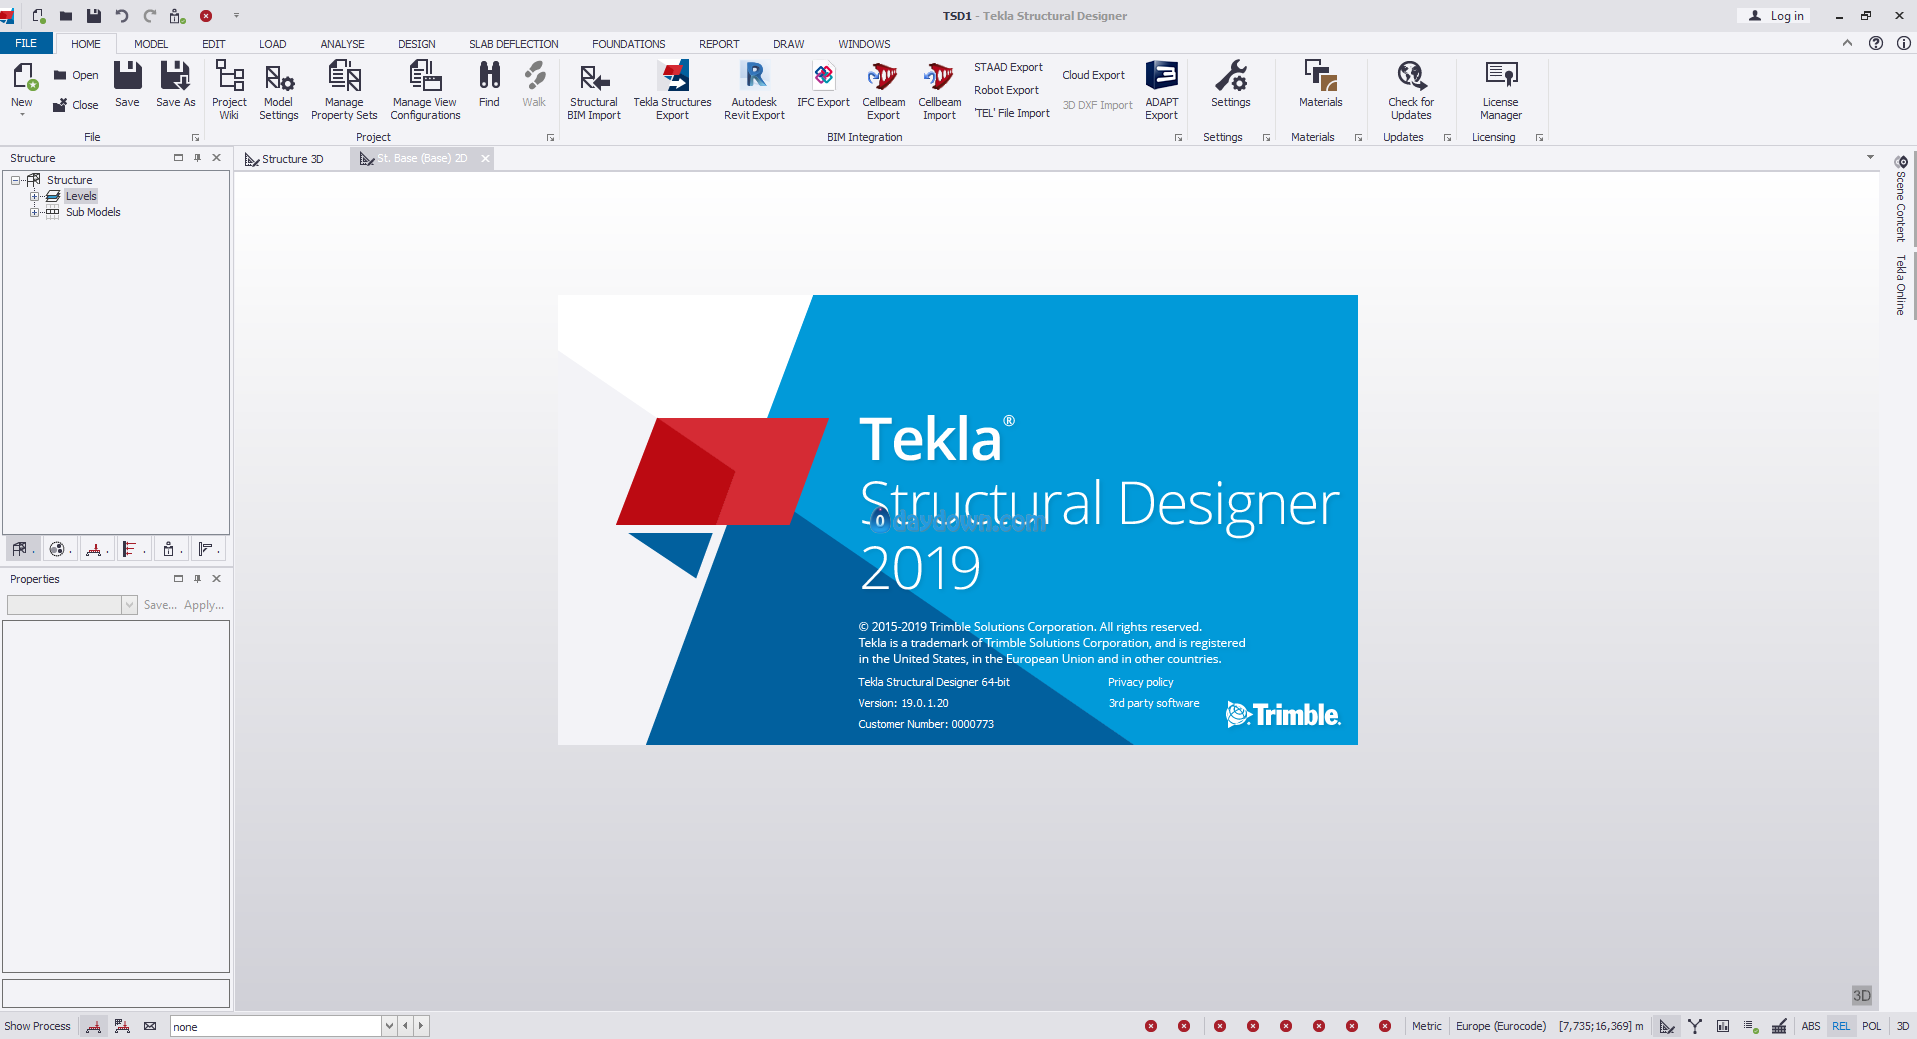Open Manage Property Sets
Screen dimensions: 1917x1039
click(x=344, y=89)
